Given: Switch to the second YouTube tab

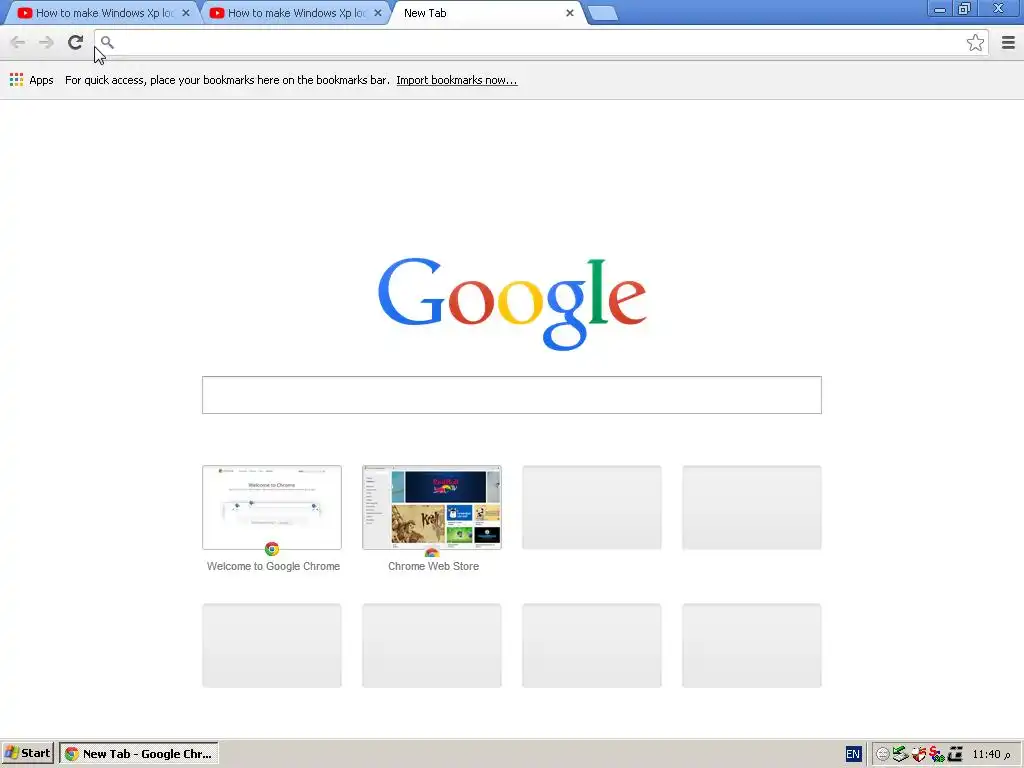Looking at the screenshot, I should pos(295,13).
